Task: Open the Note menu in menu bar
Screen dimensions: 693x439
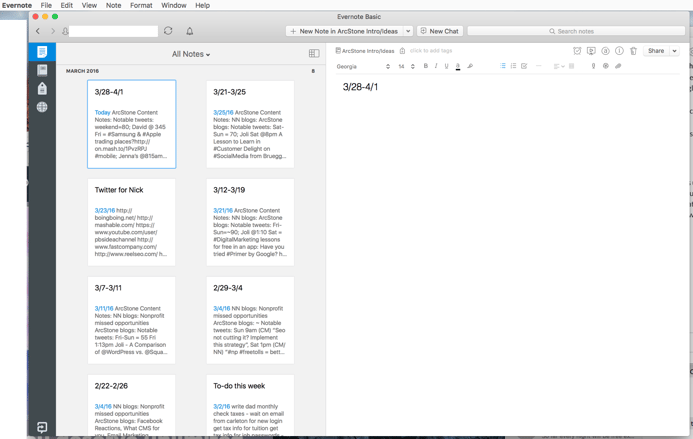Action: click(113, 5)
